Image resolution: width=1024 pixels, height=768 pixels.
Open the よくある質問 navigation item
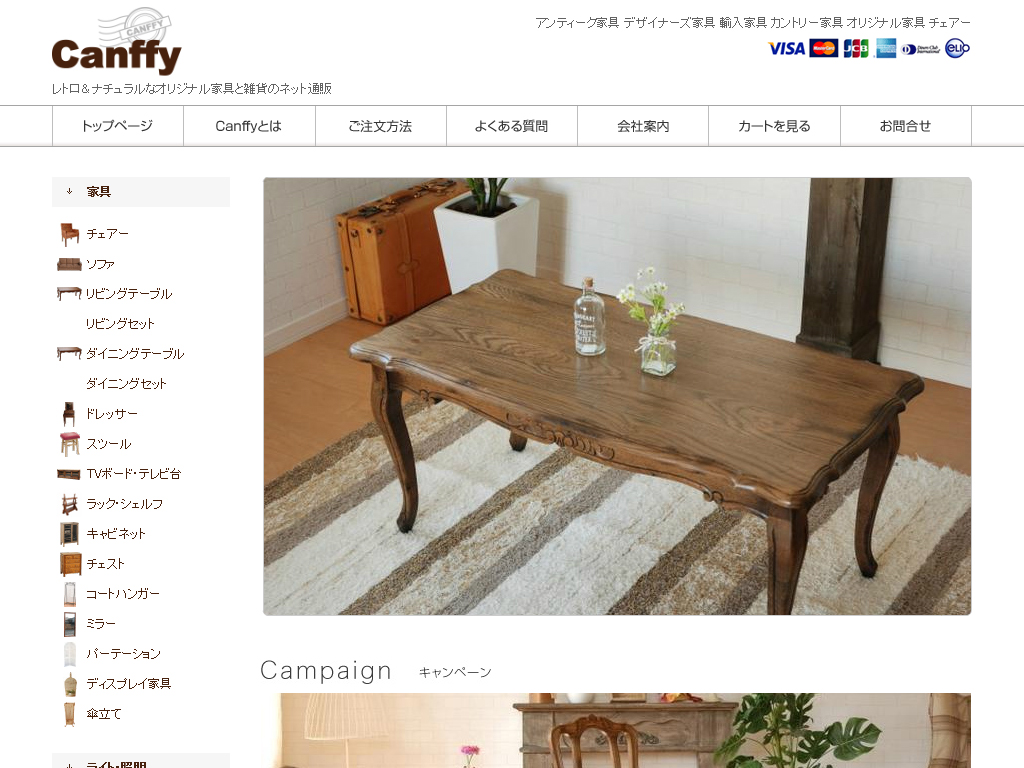511,126
